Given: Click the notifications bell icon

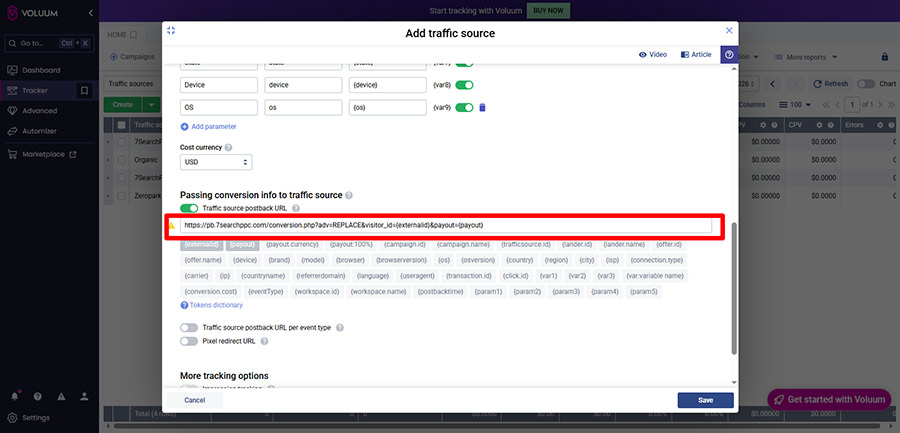Looking at the screenshot, I should tap(15, 397).
